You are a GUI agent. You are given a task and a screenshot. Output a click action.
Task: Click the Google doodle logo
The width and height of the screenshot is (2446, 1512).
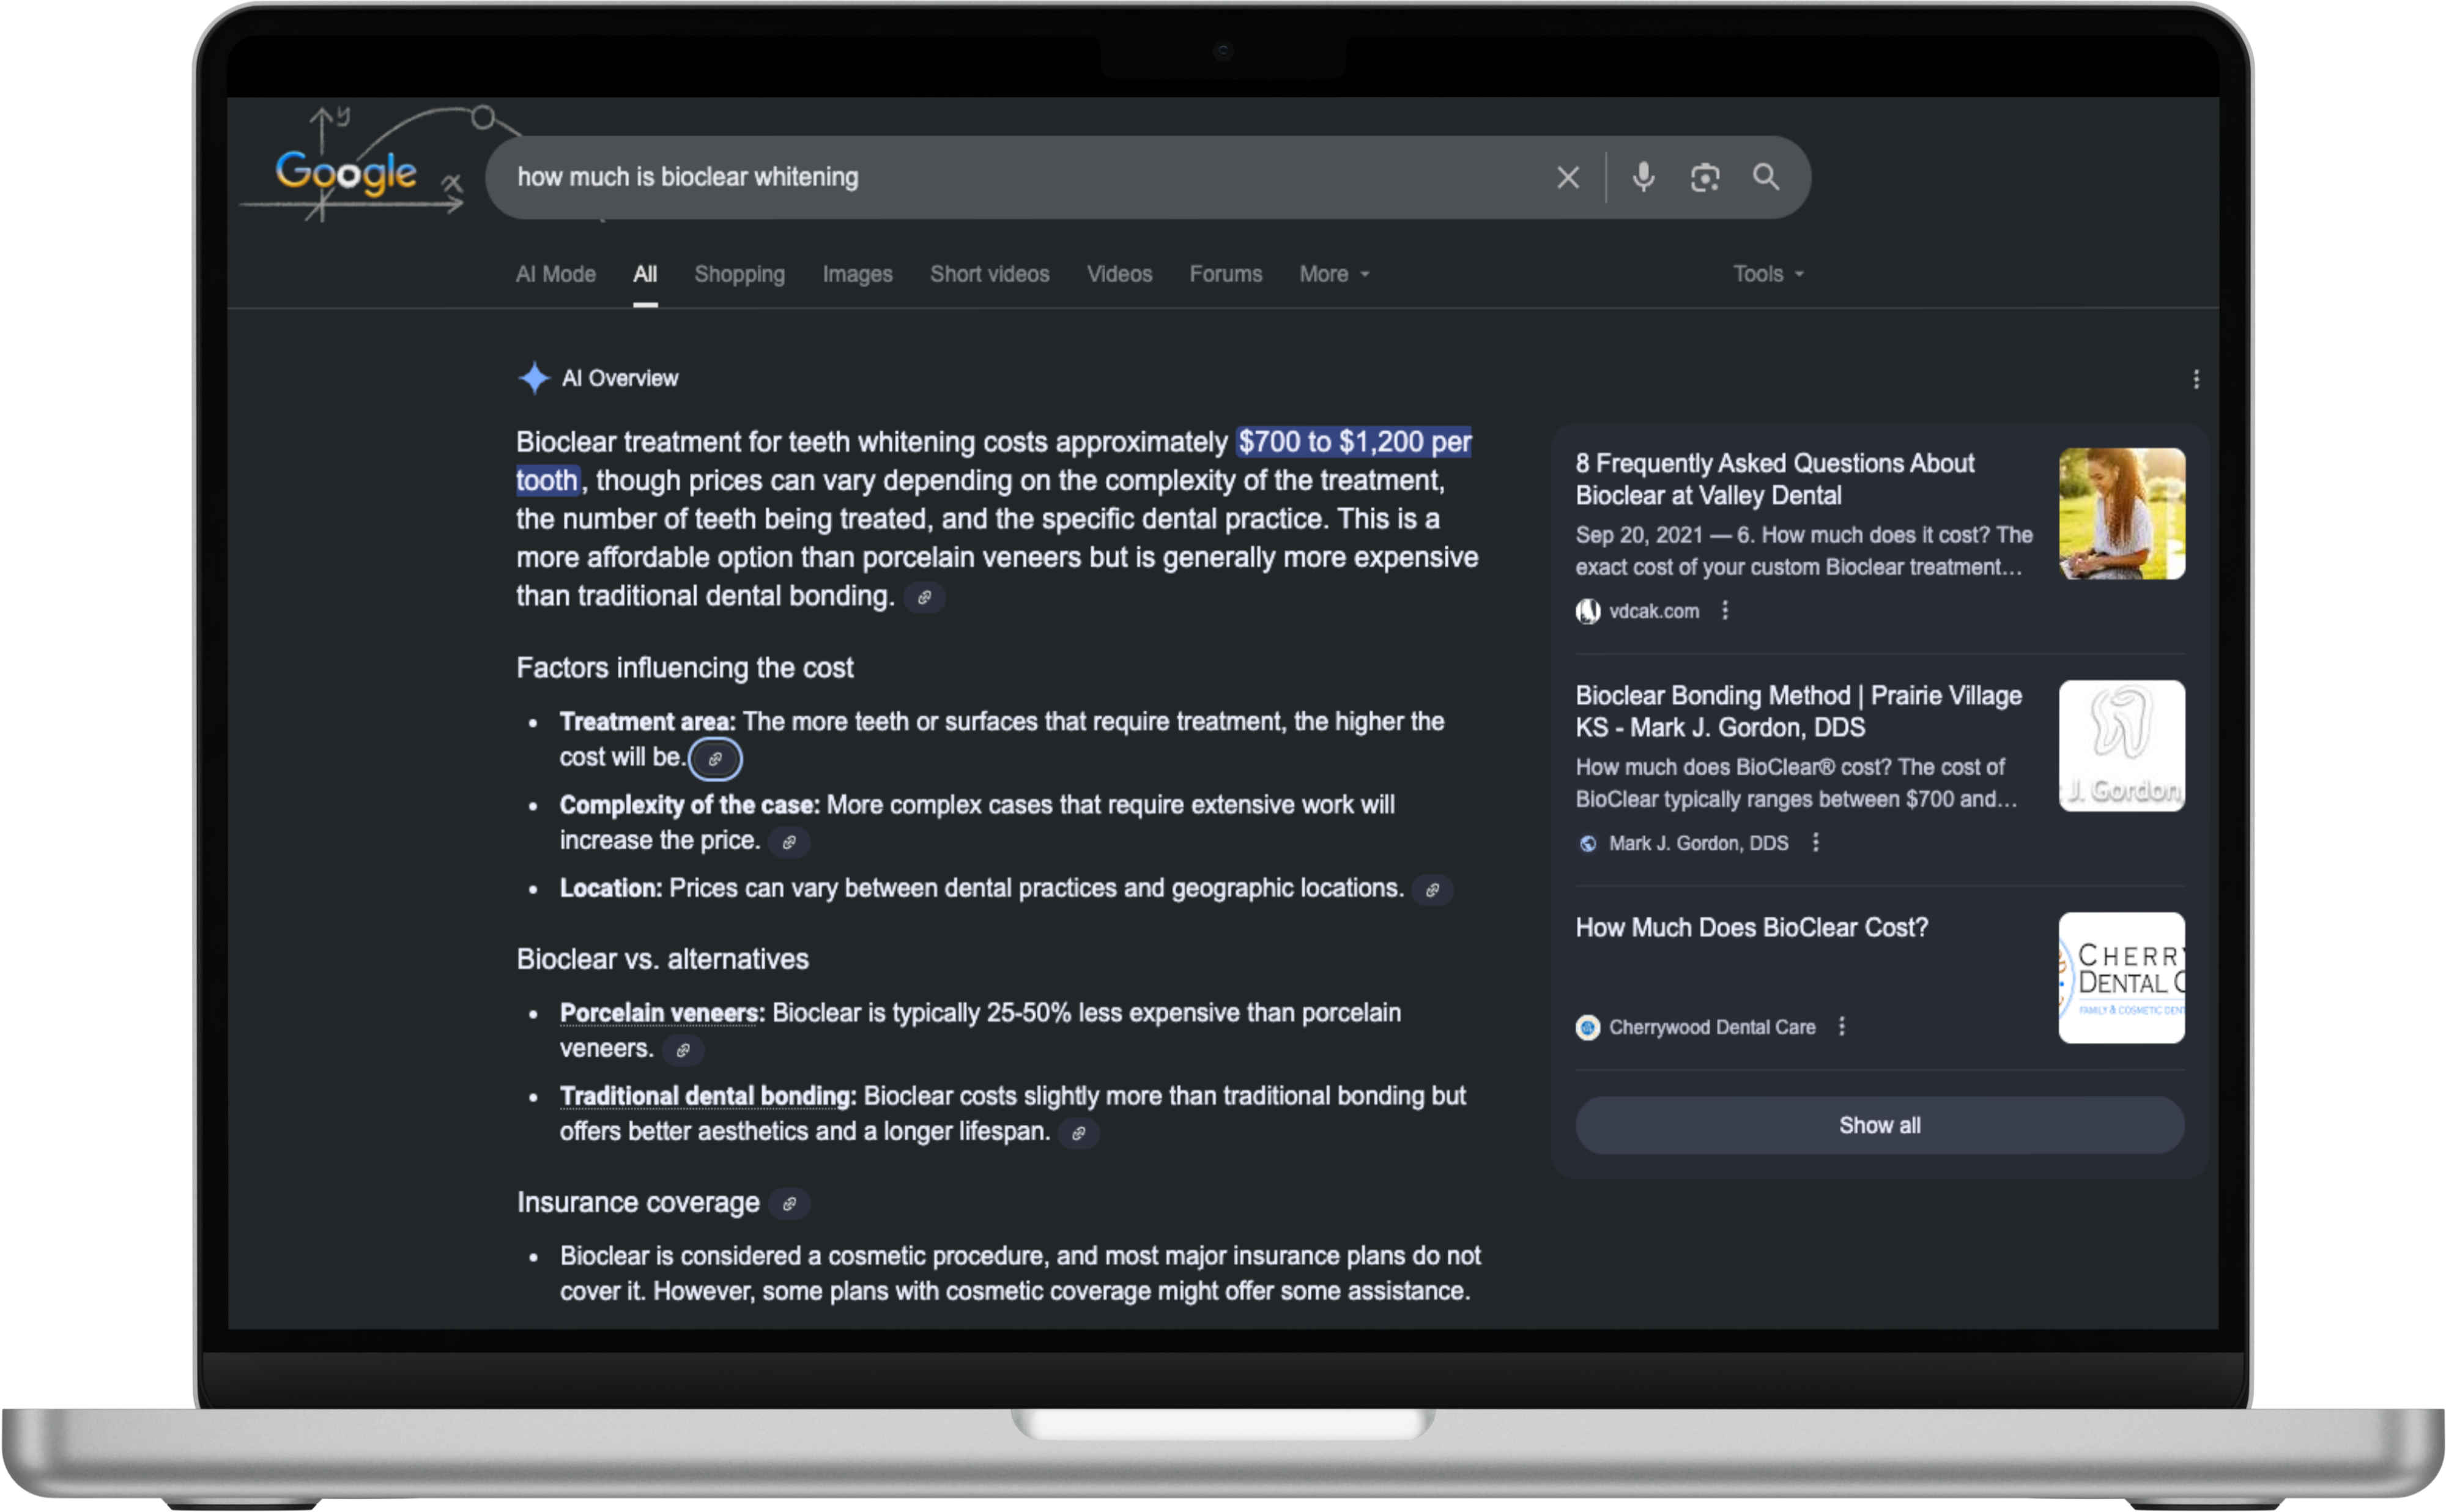coord(346,172)
